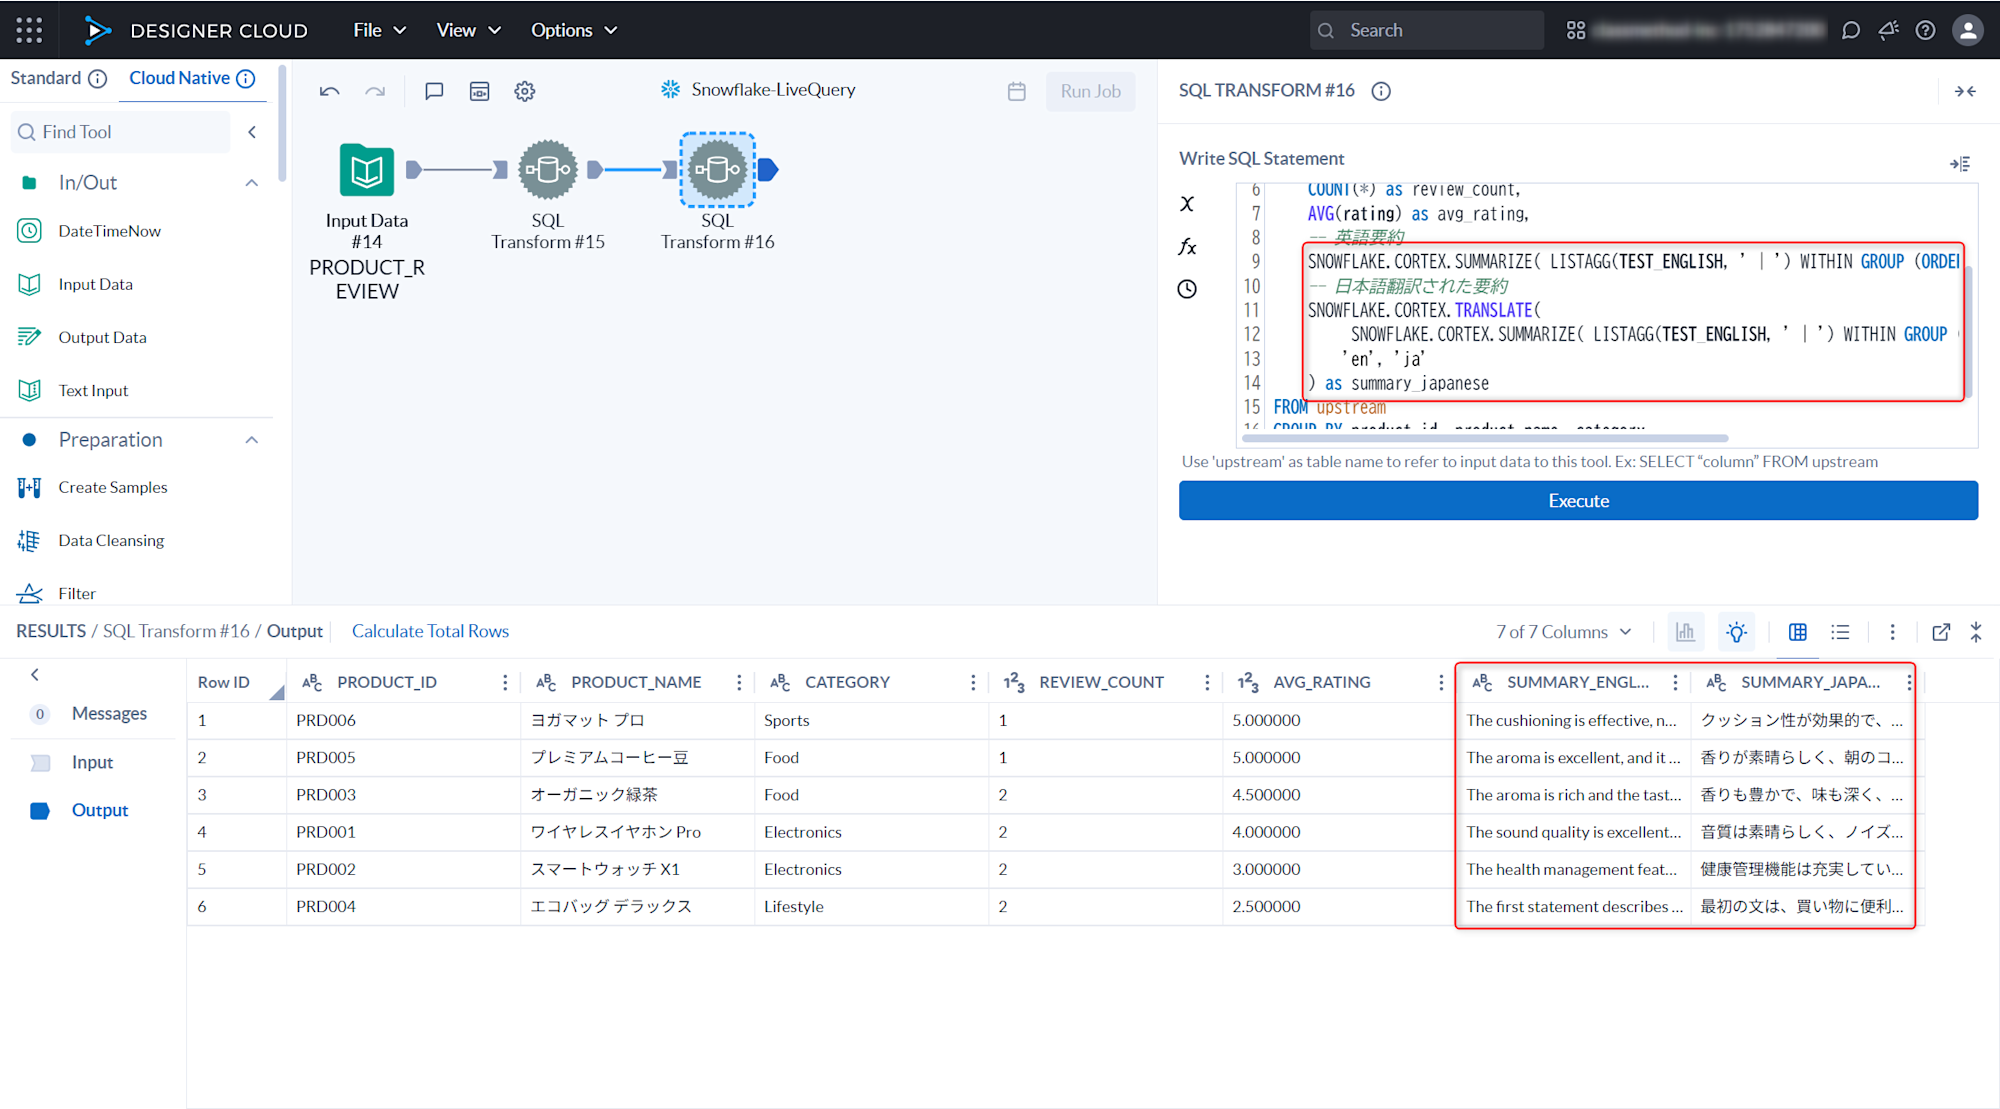Switch to the Standard tool tab
The image size is (2000, 1109).
(x=46, y=78)
